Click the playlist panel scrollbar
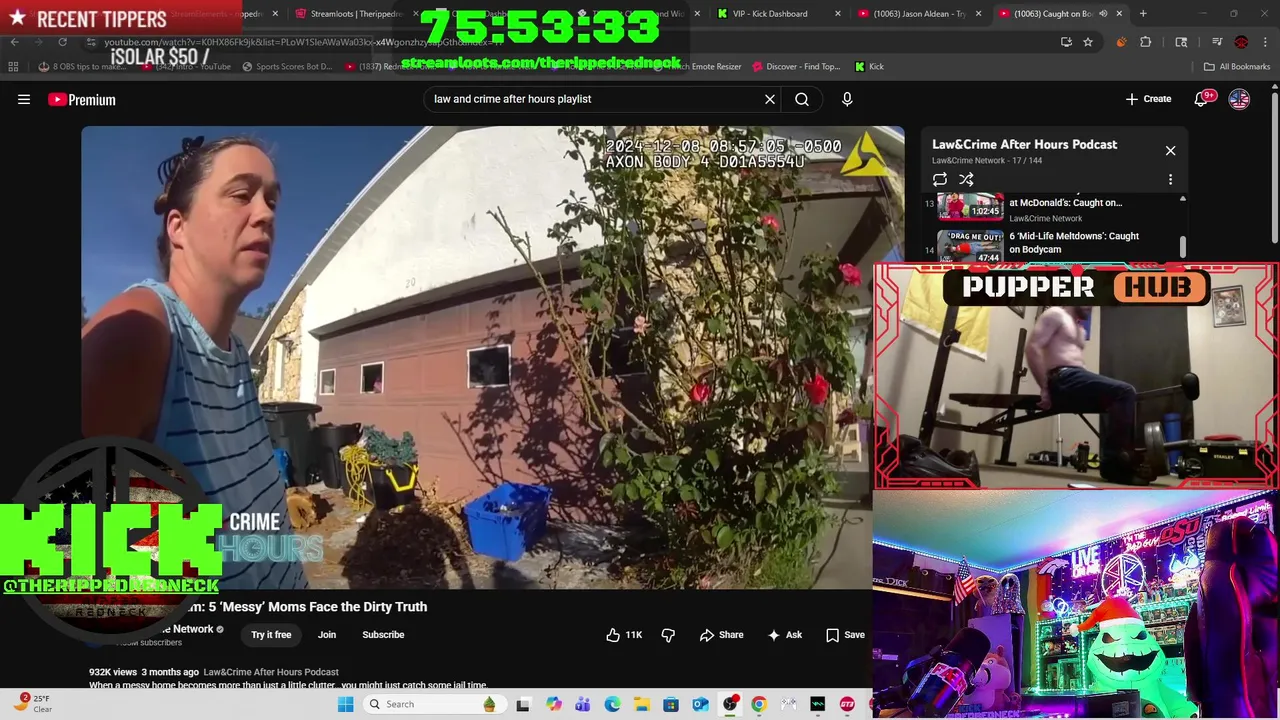 1183,246
